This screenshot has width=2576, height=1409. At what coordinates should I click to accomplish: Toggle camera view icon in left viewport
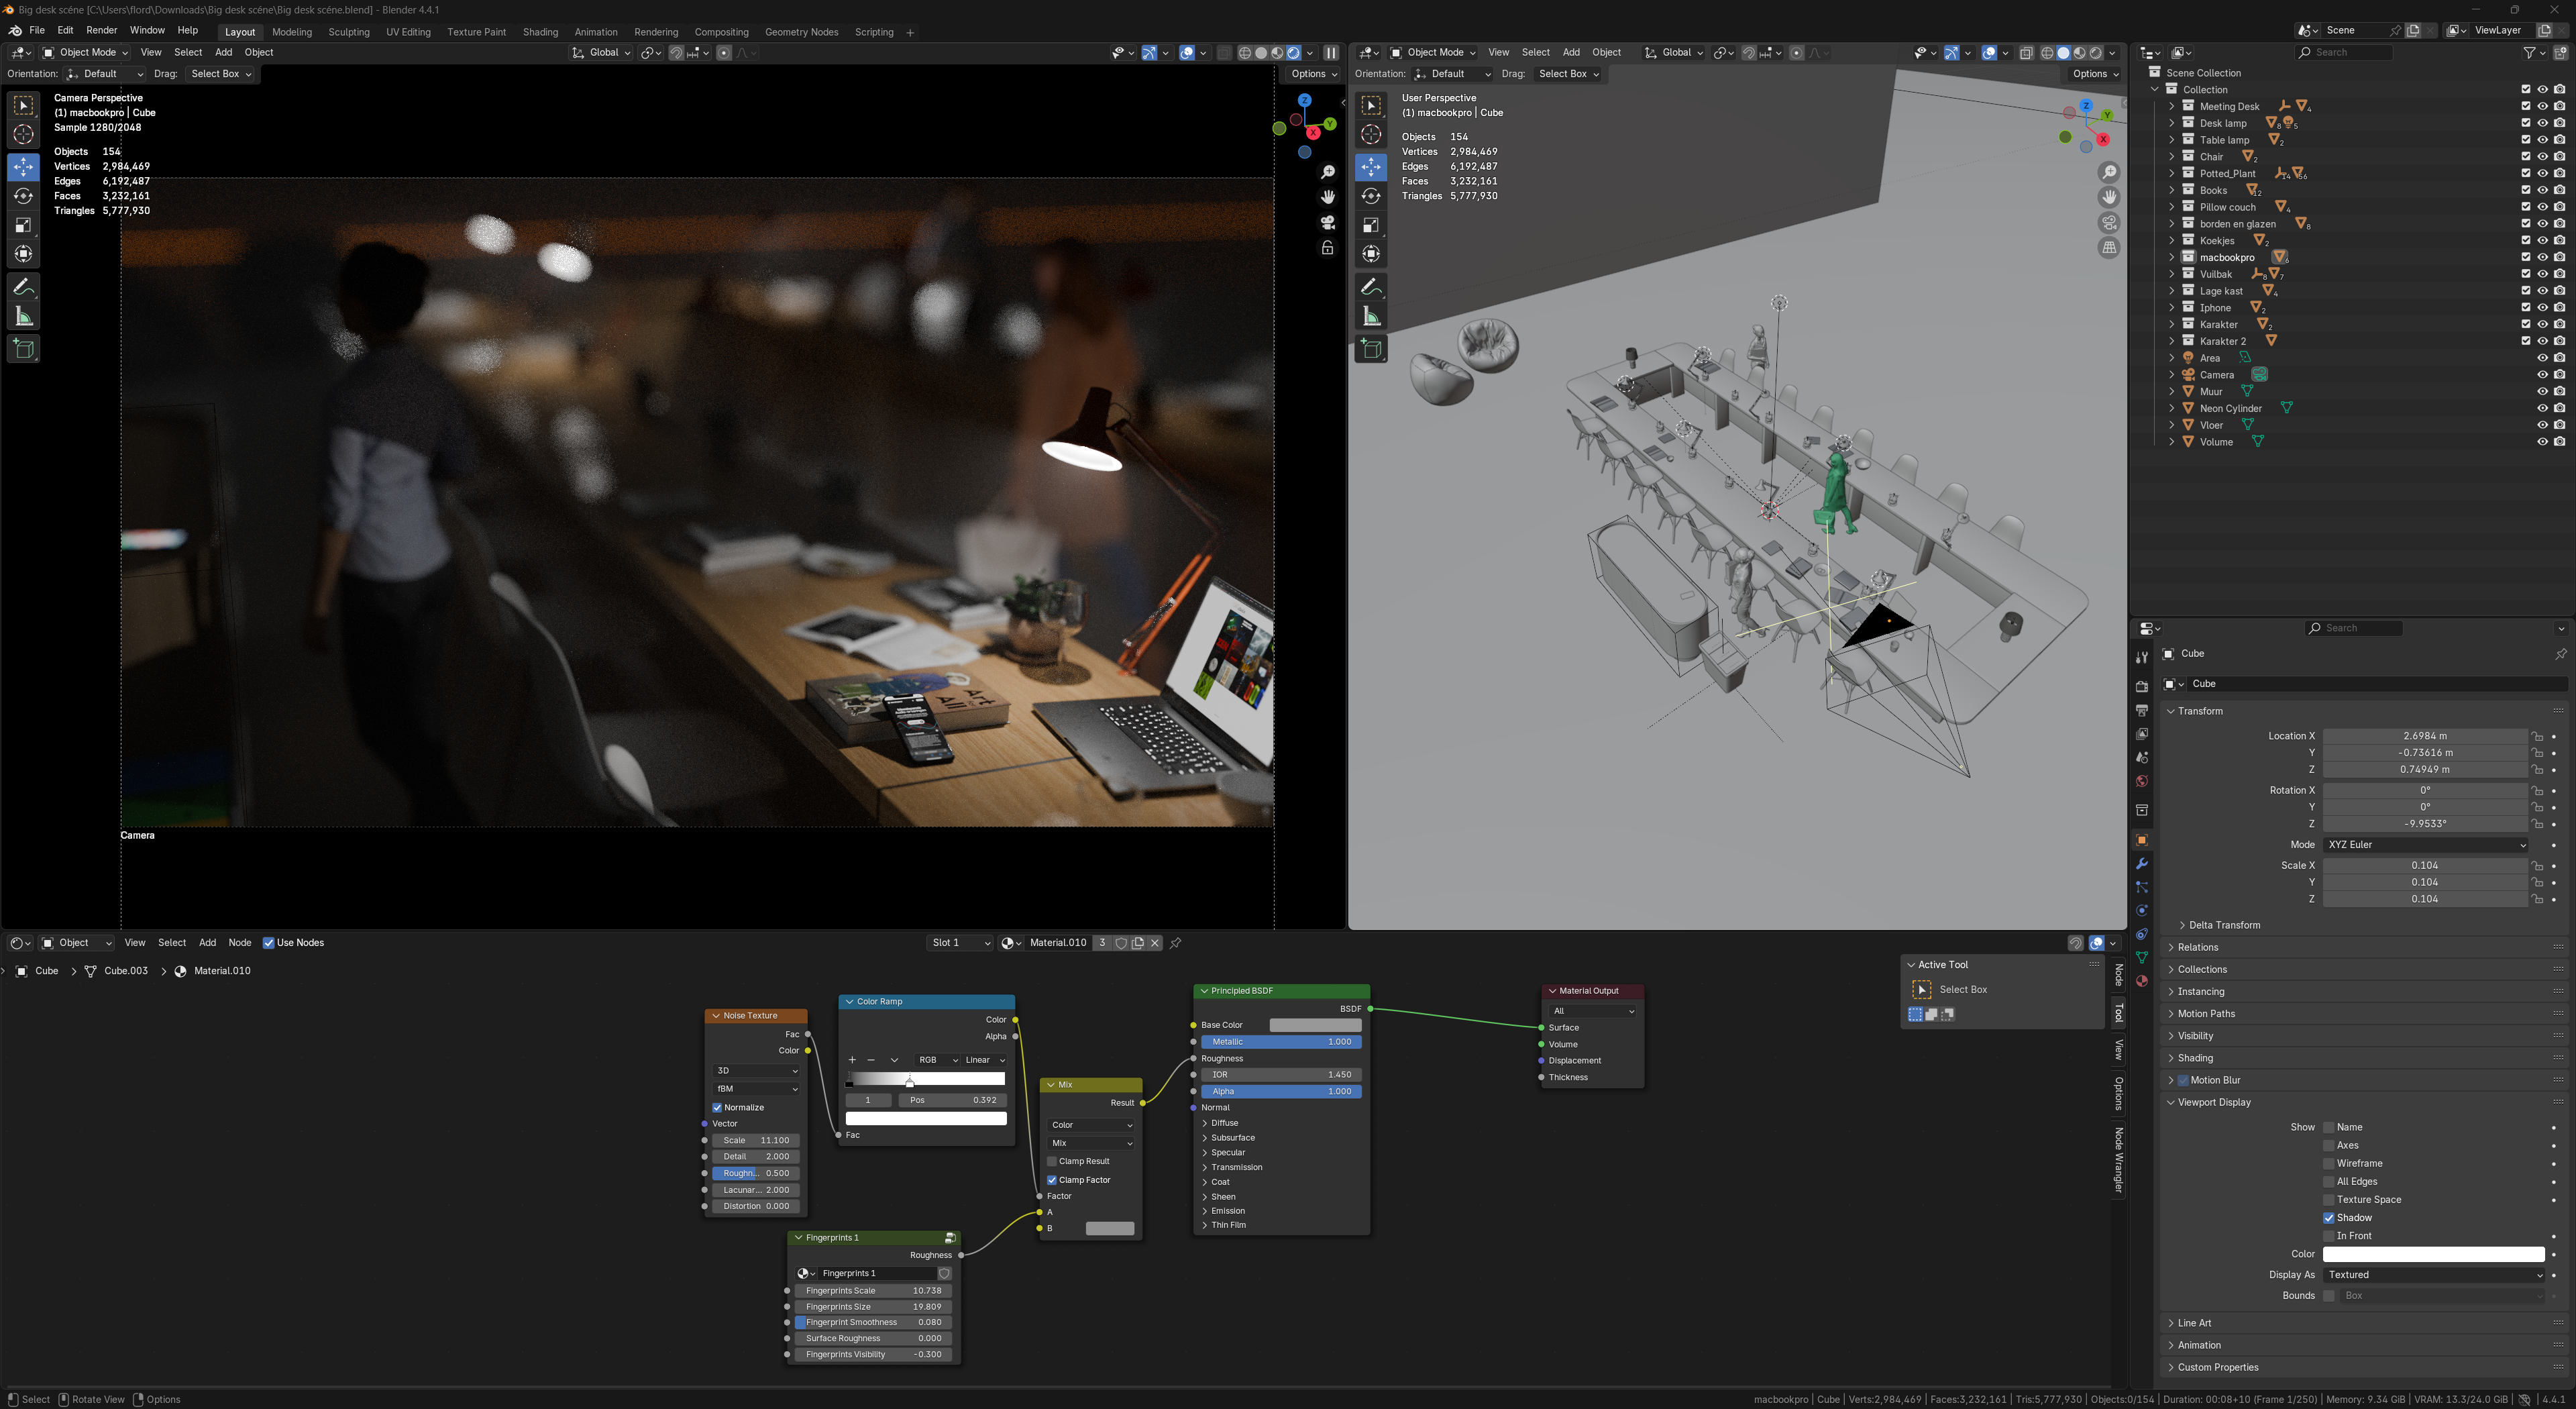coord(1328,222)
